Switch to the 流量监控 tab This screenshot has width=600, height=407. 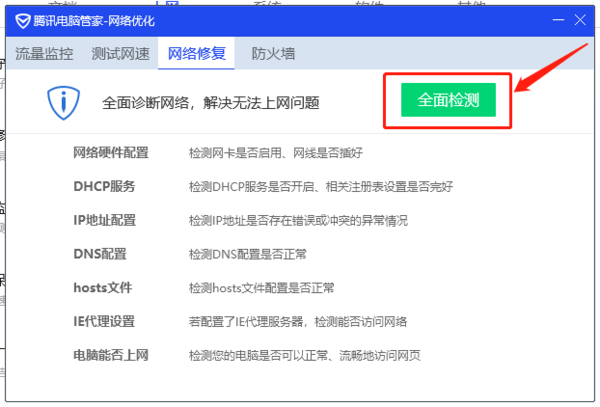tap(44, 54)
